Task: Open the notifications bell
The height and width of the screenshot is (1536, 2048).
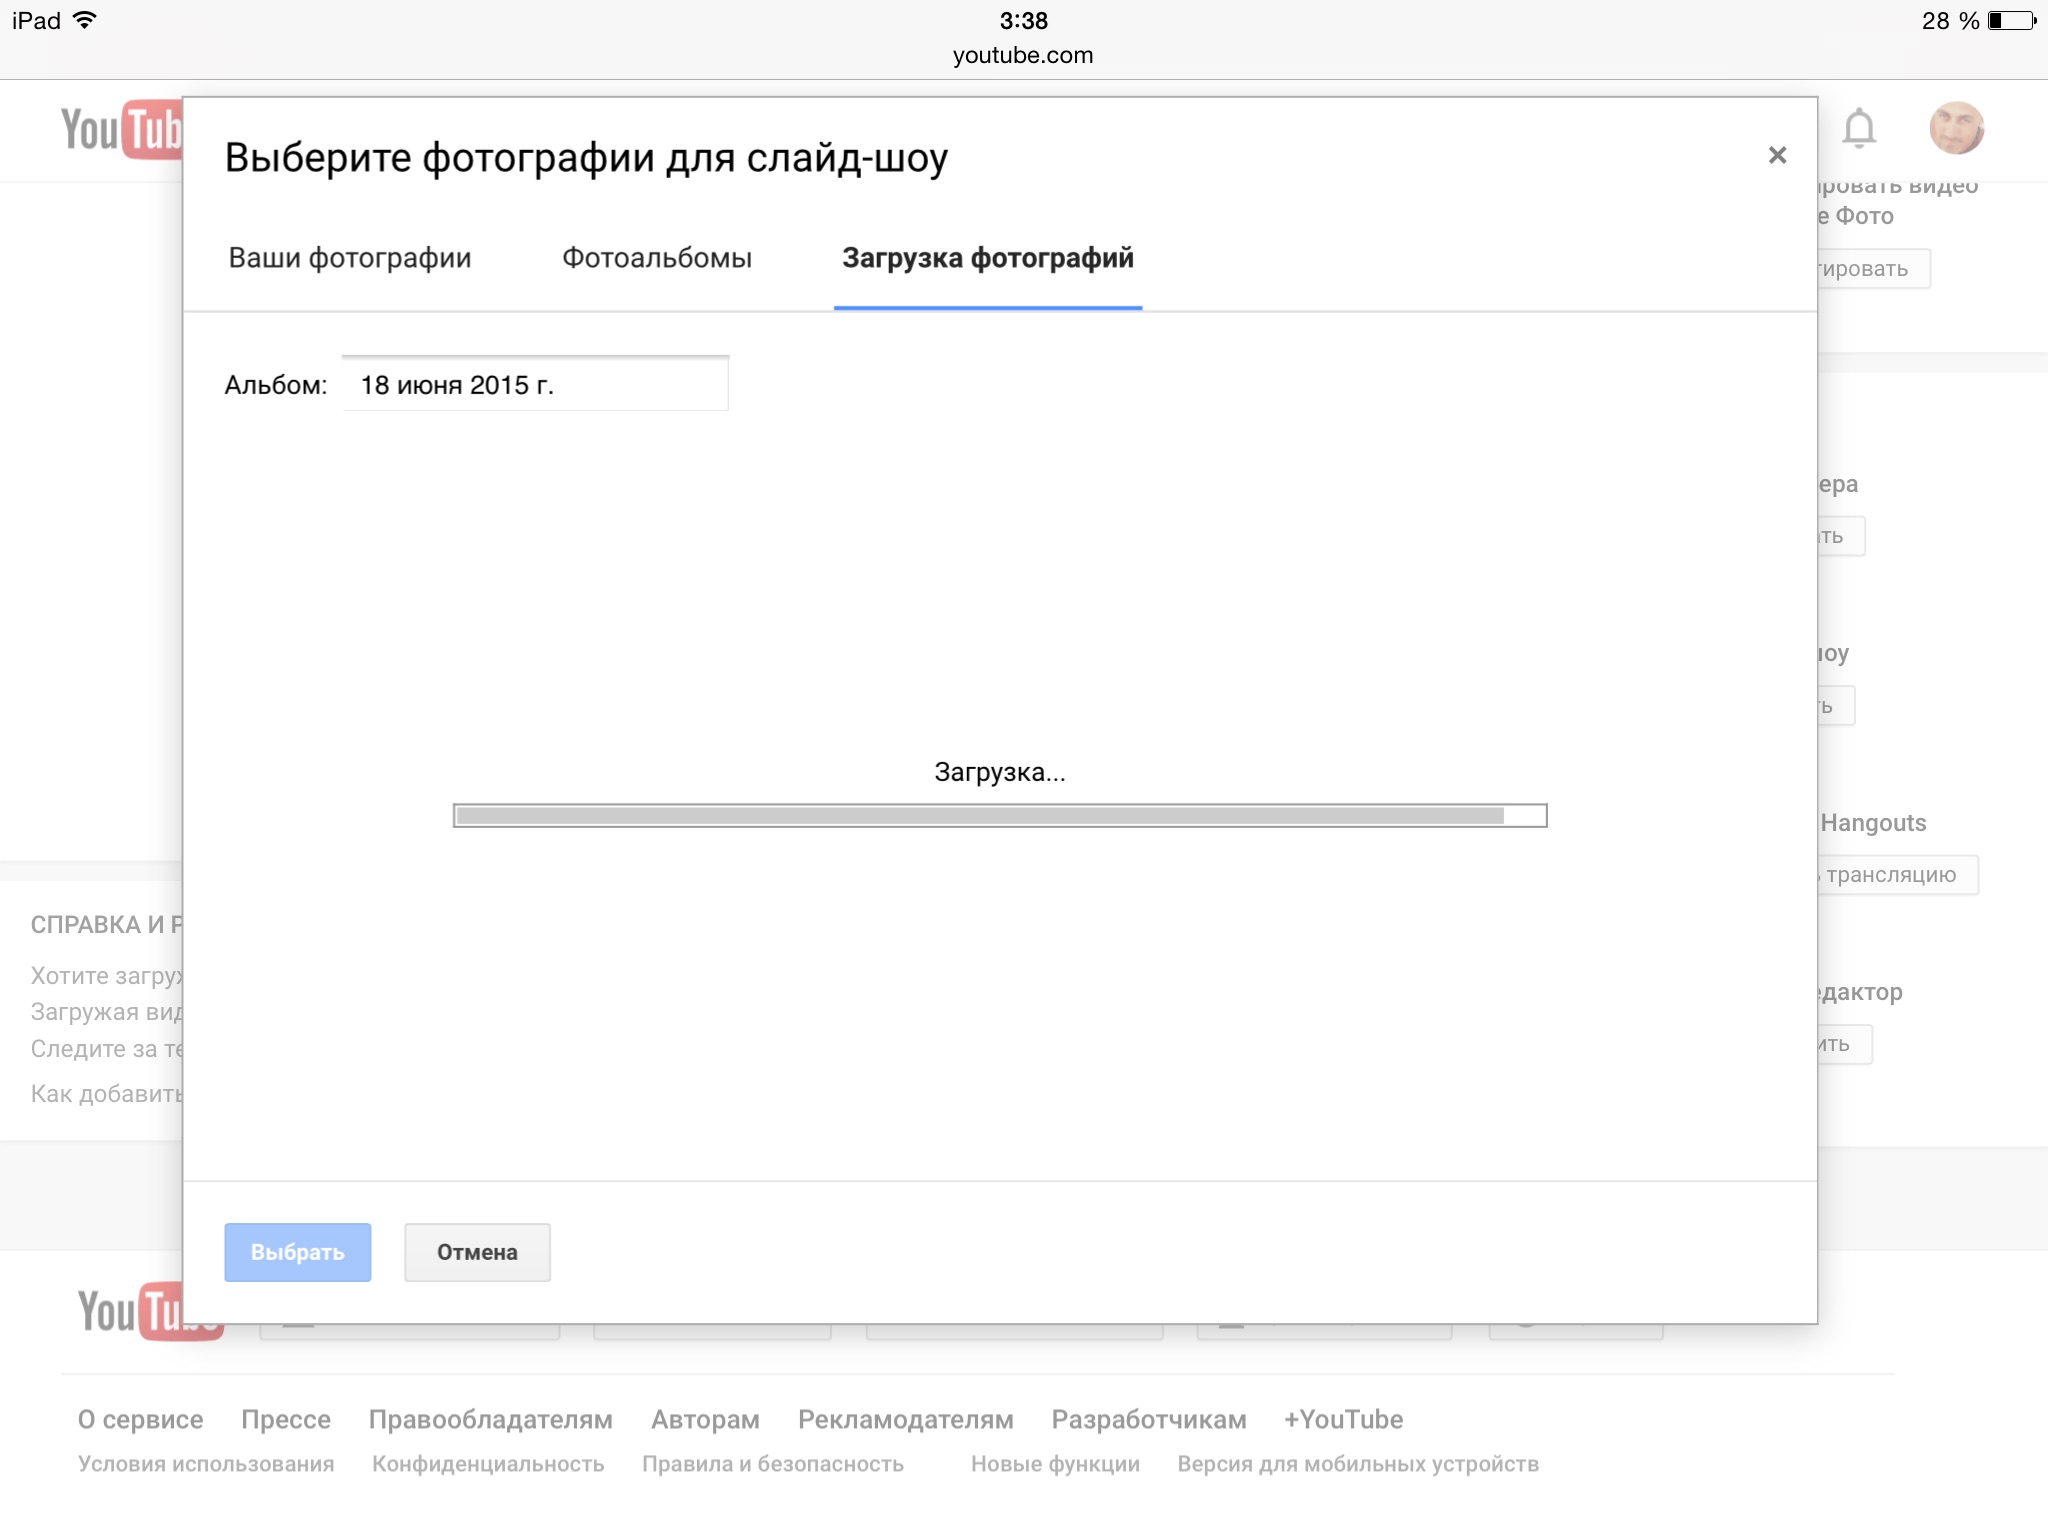Action: click(x=1858, y=128)
